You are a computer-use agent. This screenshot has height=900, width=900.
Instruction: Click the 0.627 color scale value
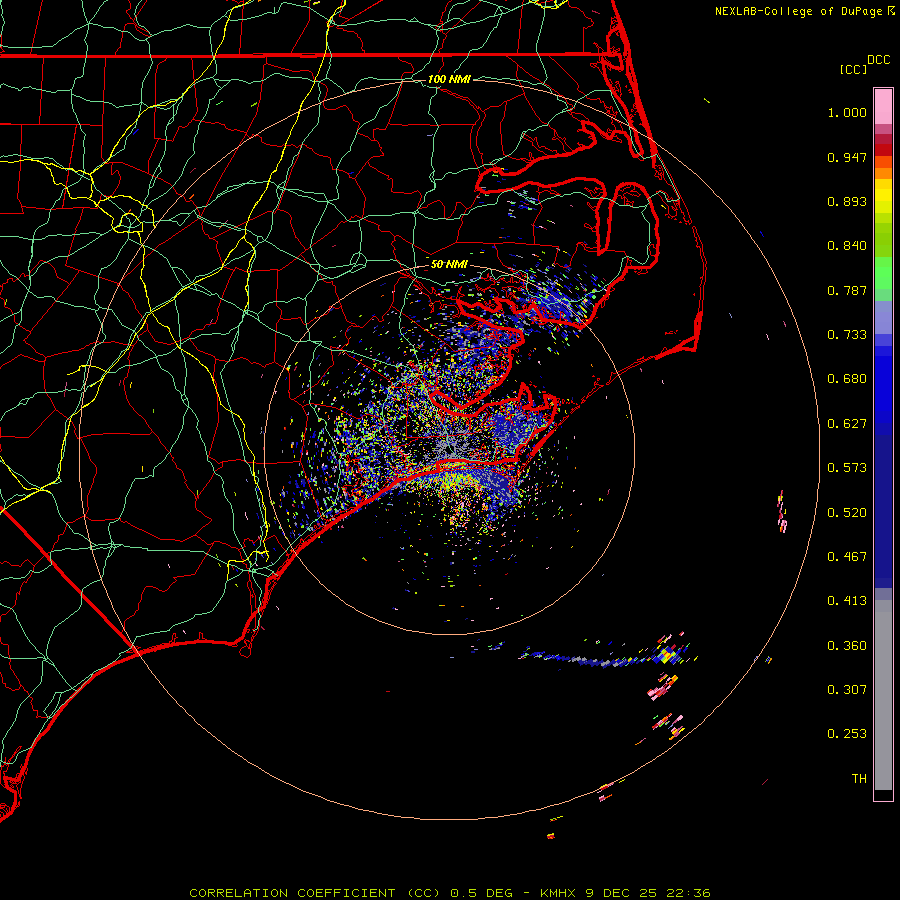click(x=847, y=424)
